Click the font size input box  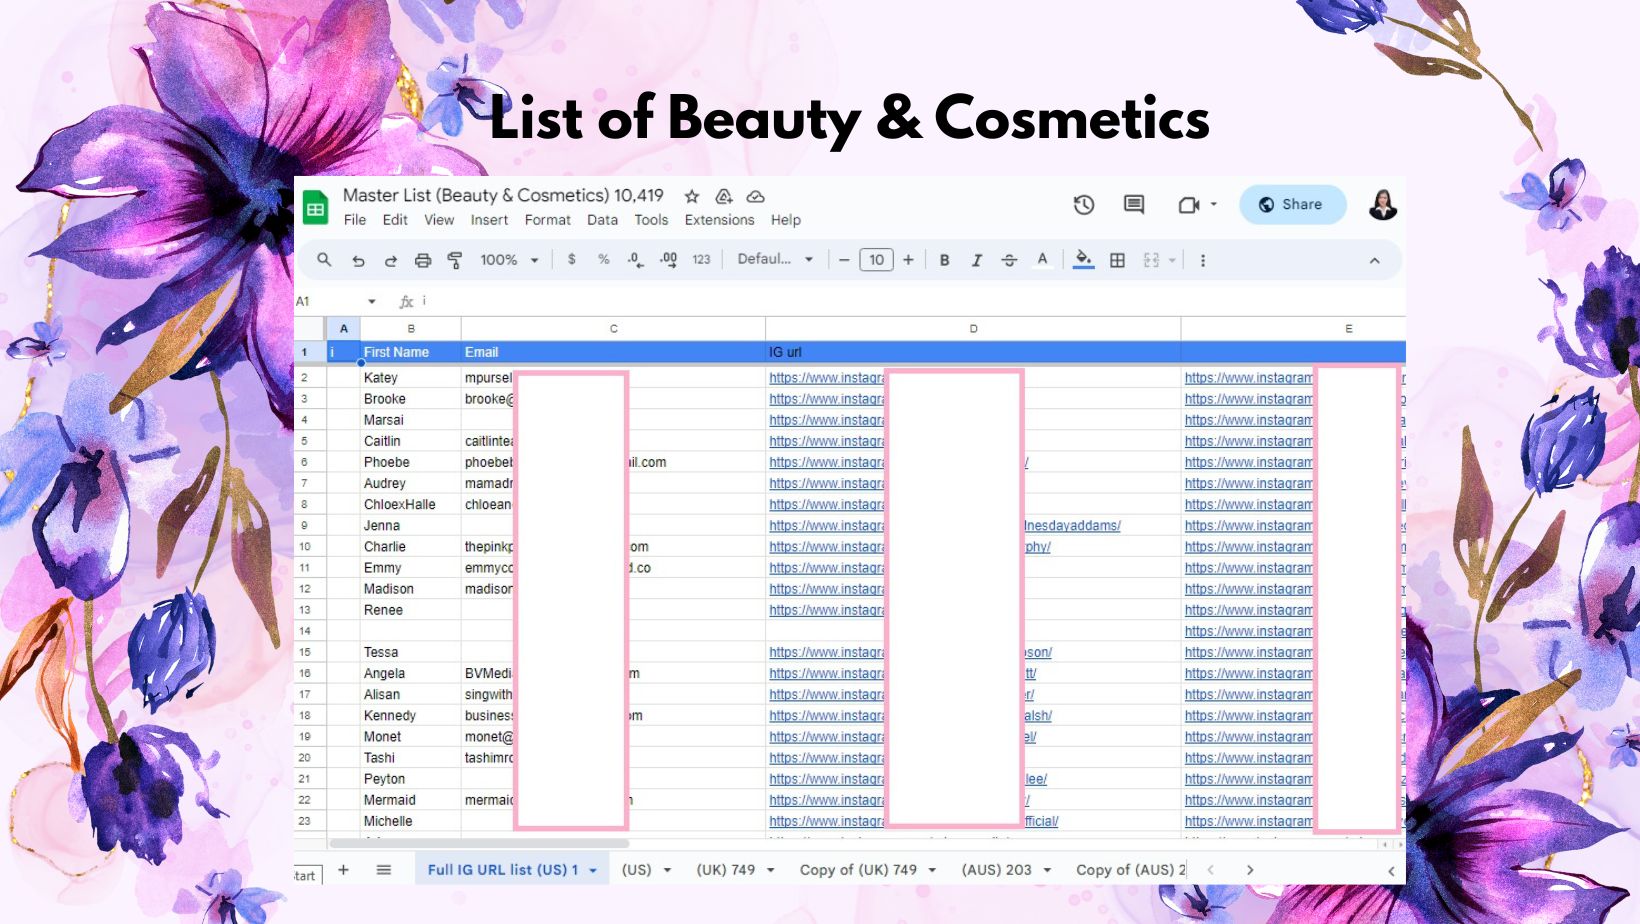click(876, 260)
